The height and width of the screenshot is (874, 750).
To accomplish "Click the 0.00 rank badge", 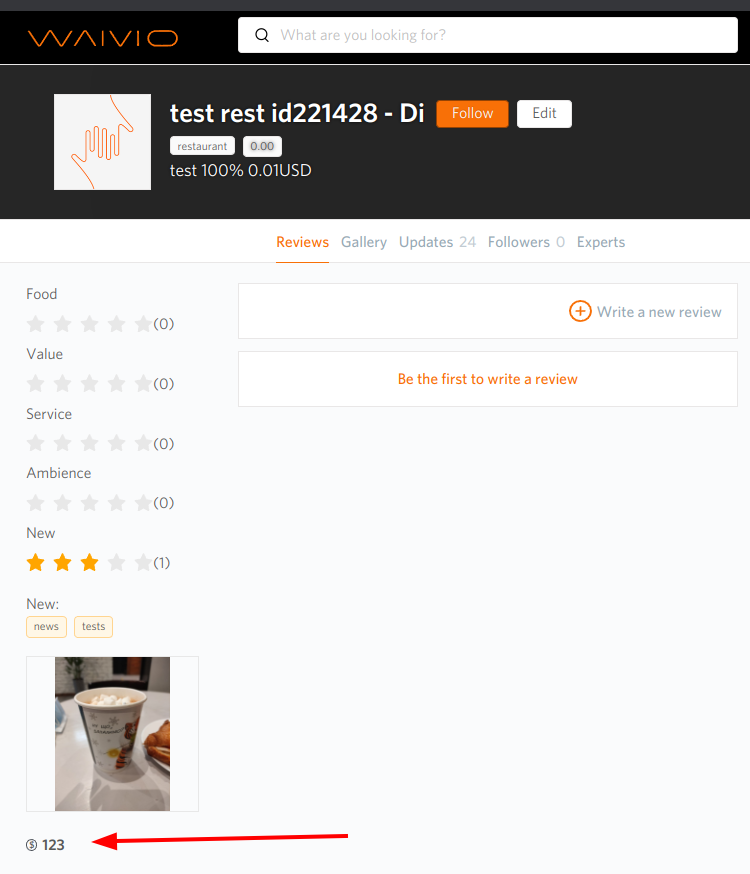I will (262, 146).
